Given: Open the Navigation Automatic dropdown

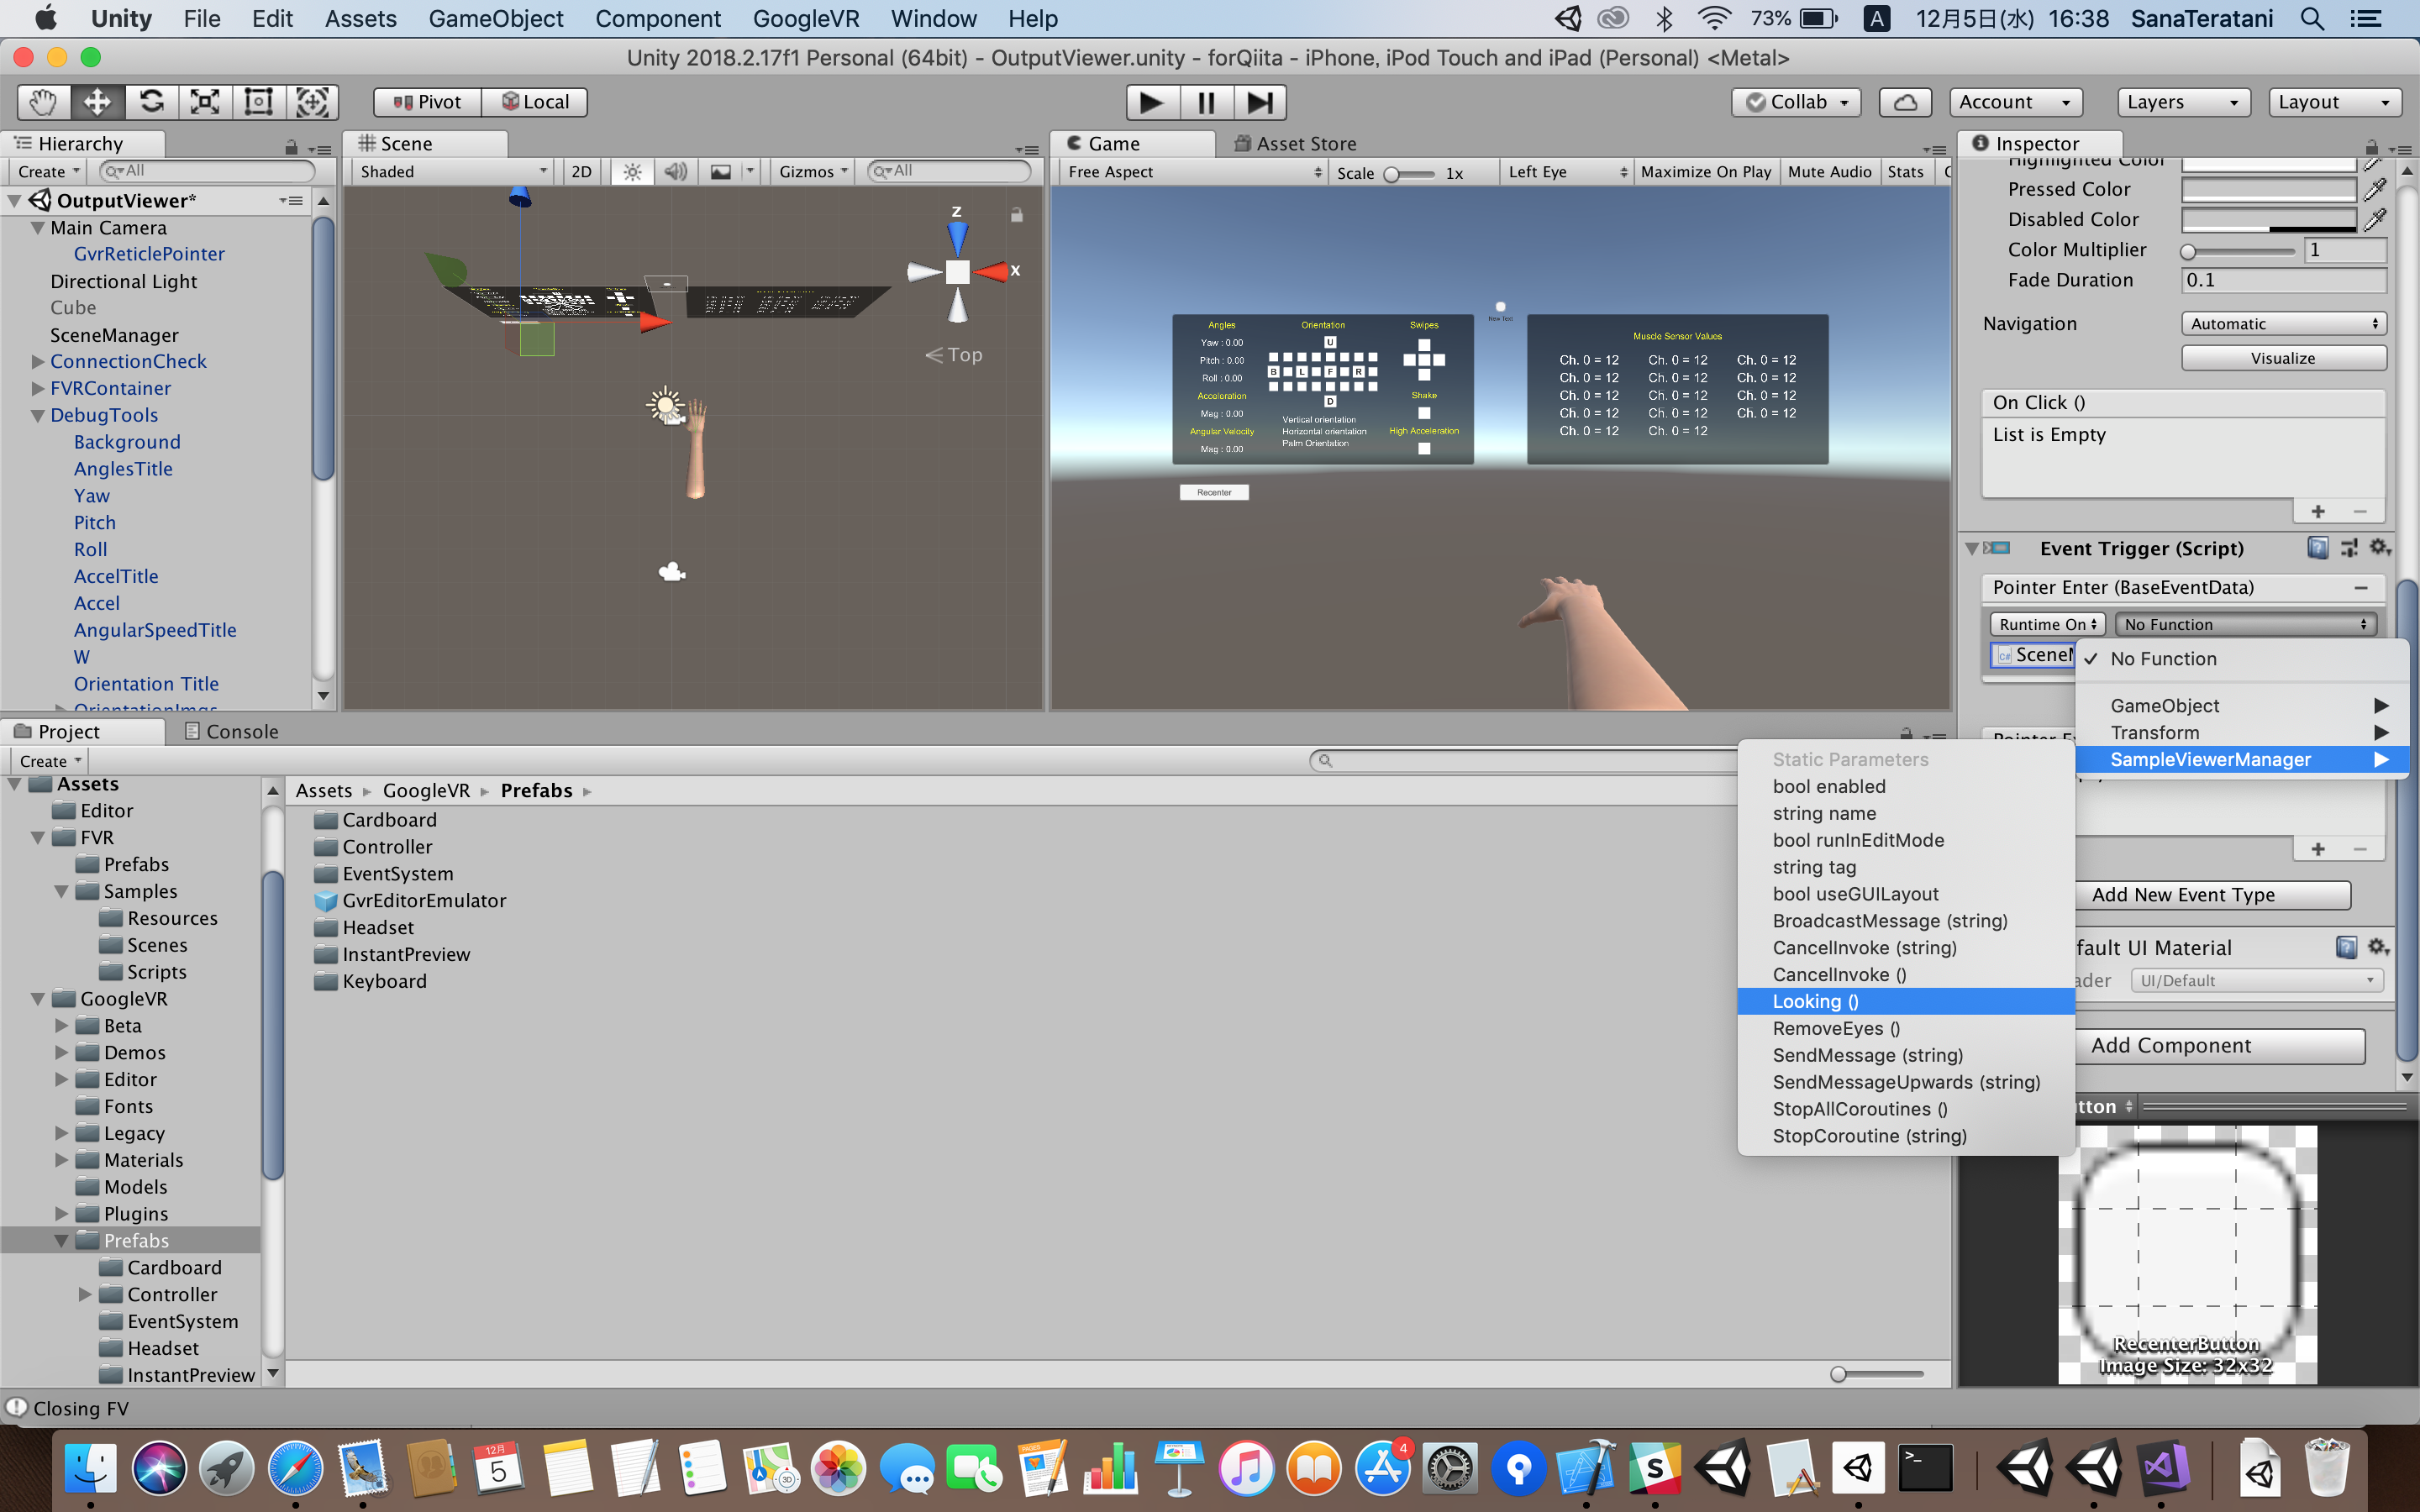Looking at the screenshot, I should [2283, 324].
